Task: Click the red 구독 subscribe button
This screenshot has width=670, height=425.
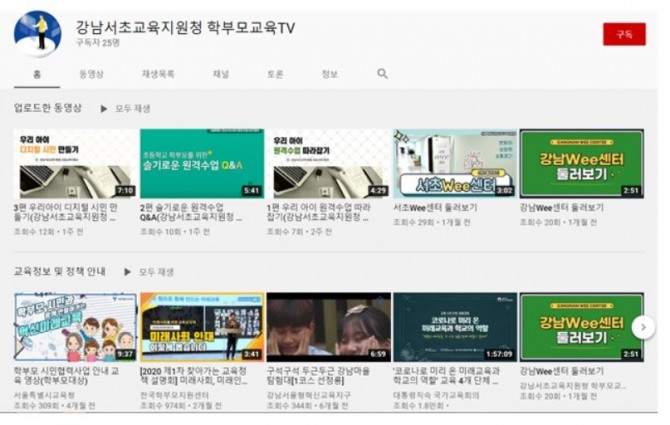Action: pyautogui.click(x=624, y=34)
